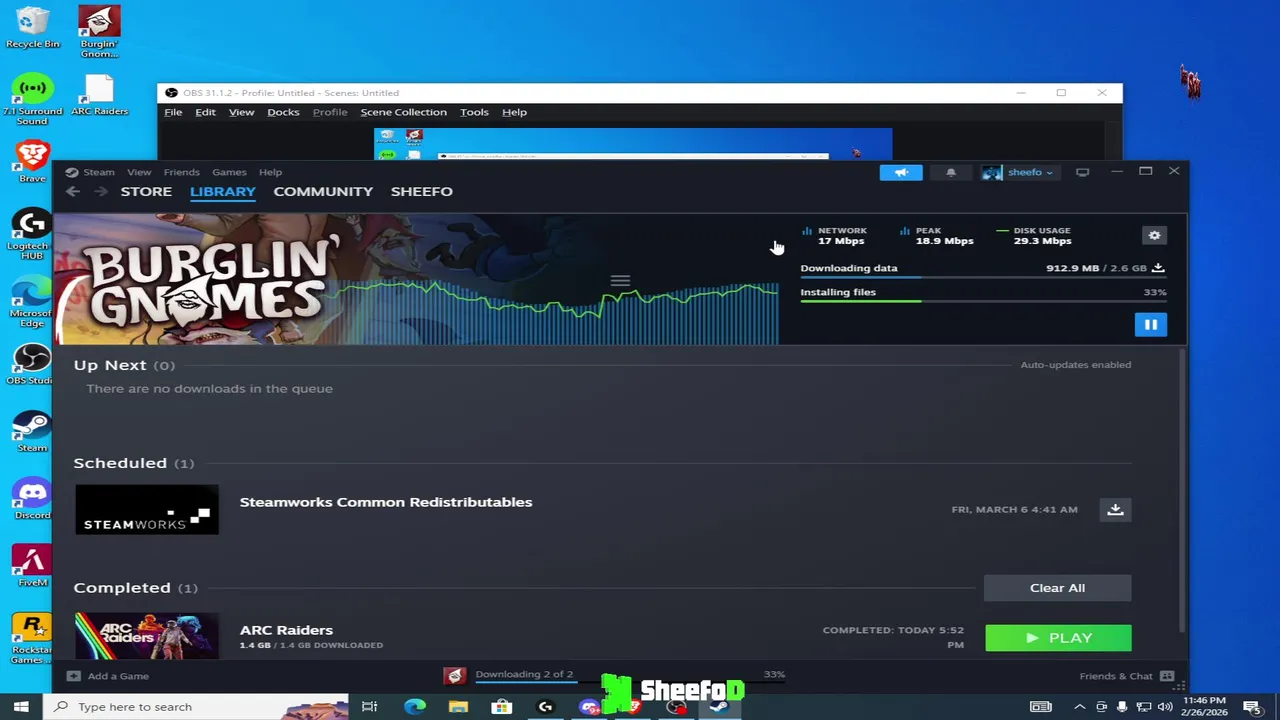
Task: Click the FiveM desktop icon
Action: pyautogui.click(x=32, y=566)
